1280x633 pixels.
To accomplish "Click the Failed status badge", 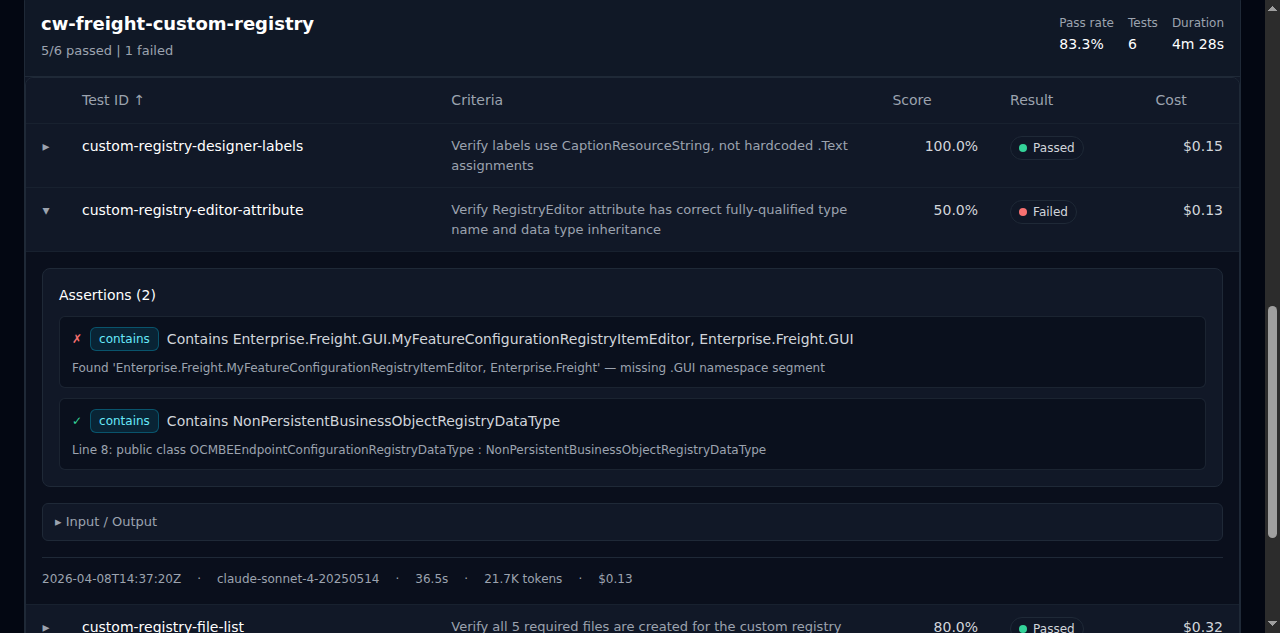I will [1043, 211].
